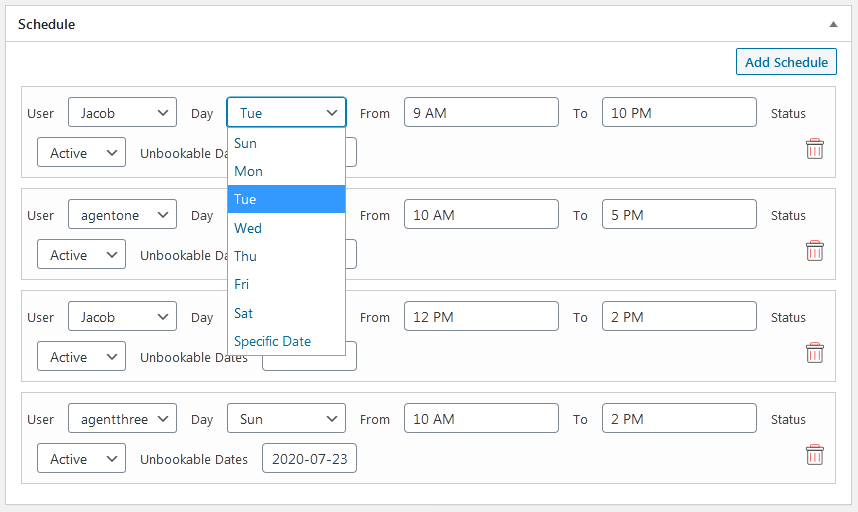Delete the Jacob Tuesday schedule row
858x512 pixels.
point(814,149)
